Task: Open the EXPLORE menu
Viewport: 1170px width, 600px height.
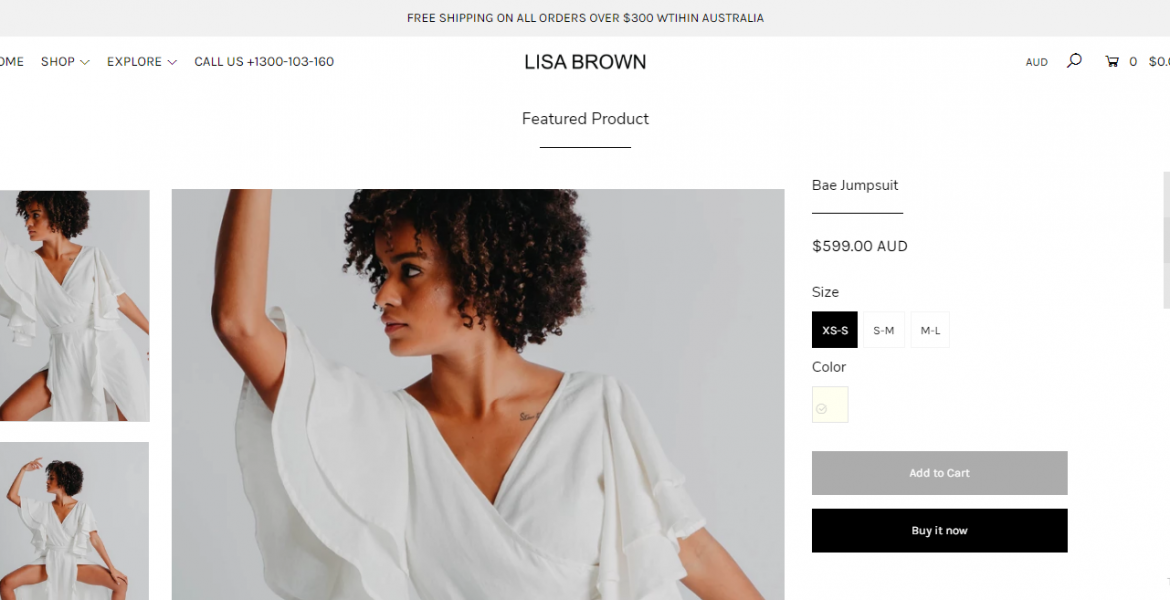Action: pyautogui.click(x=135, y=61)
